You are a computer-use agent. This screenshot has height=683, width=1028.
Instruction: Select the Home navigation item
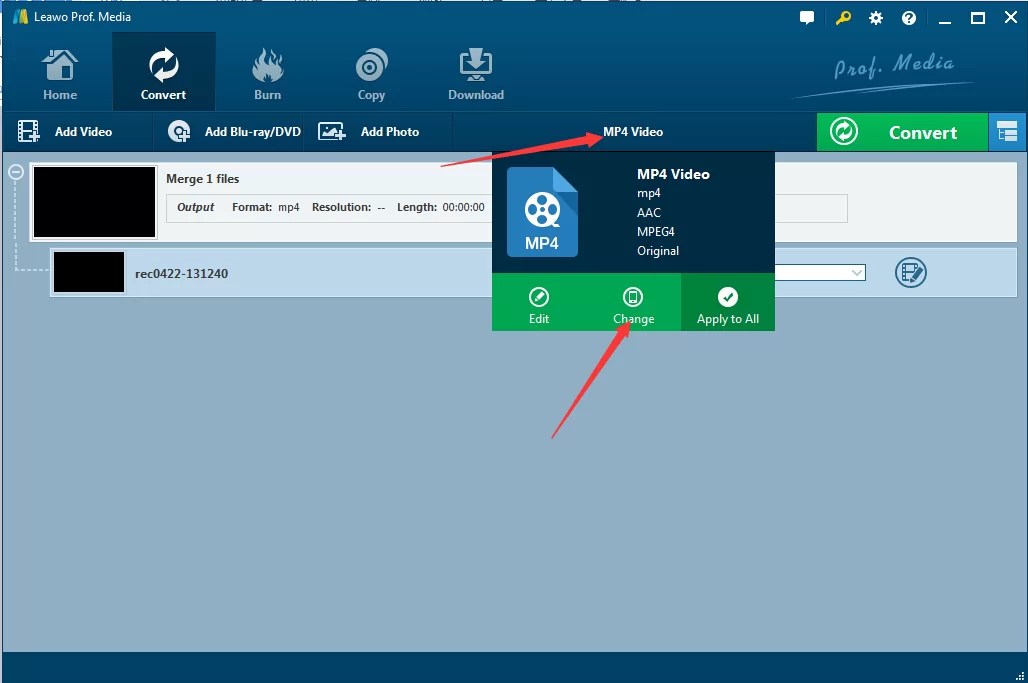tap(59, 71)
